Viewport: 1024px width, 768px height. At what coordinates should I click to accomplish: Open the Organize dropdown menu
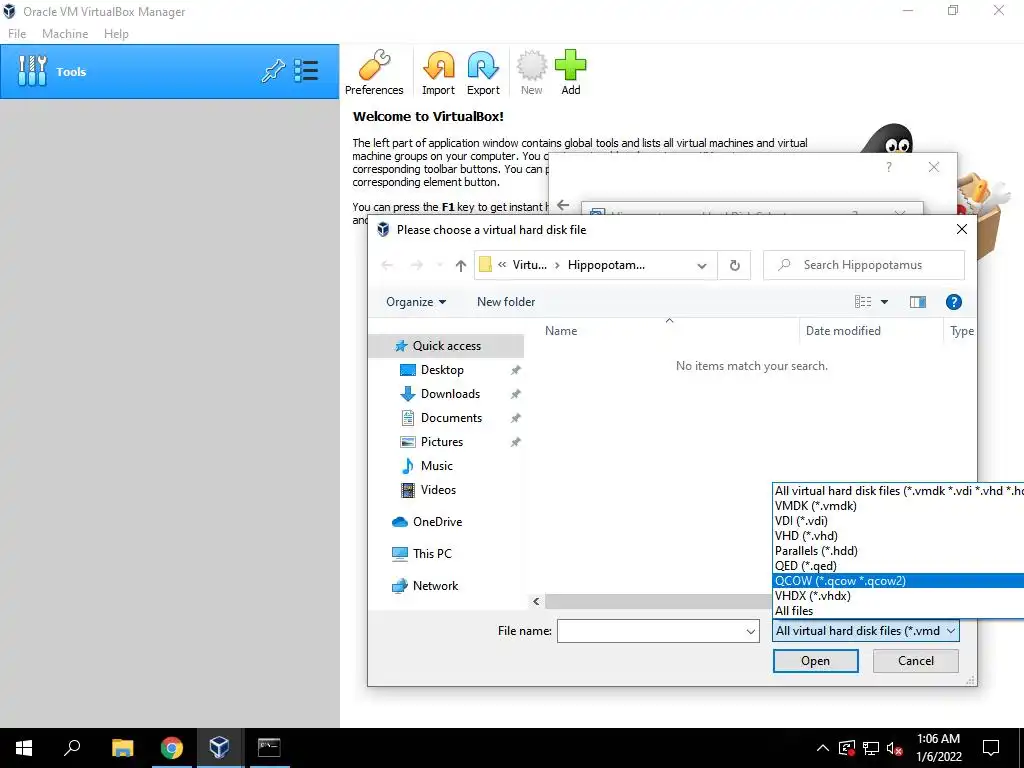click(416, 302)
